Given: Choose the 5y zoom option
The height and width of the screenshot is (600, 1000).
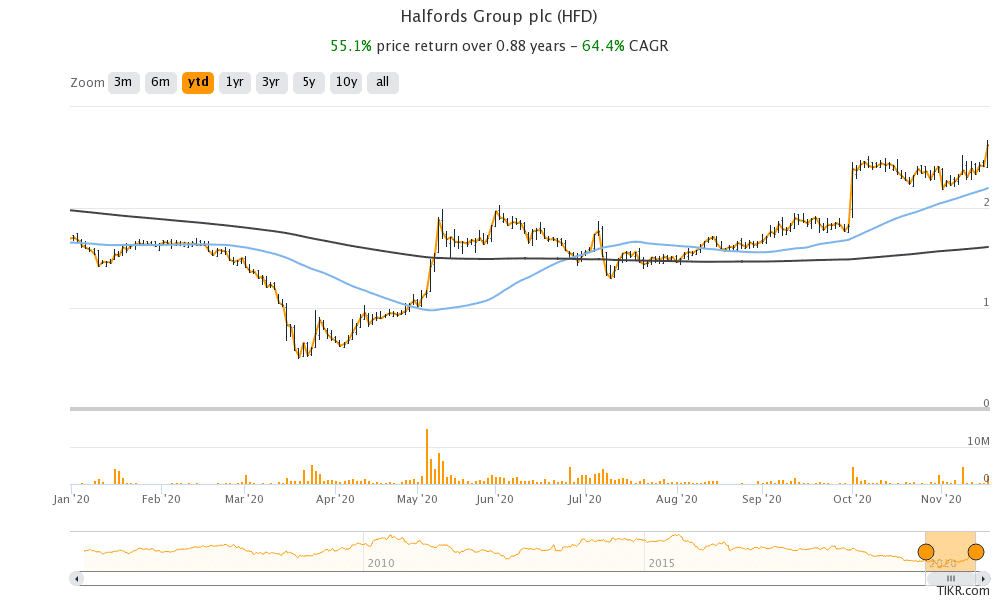Looking at the screenshot, I should [309, 82].
